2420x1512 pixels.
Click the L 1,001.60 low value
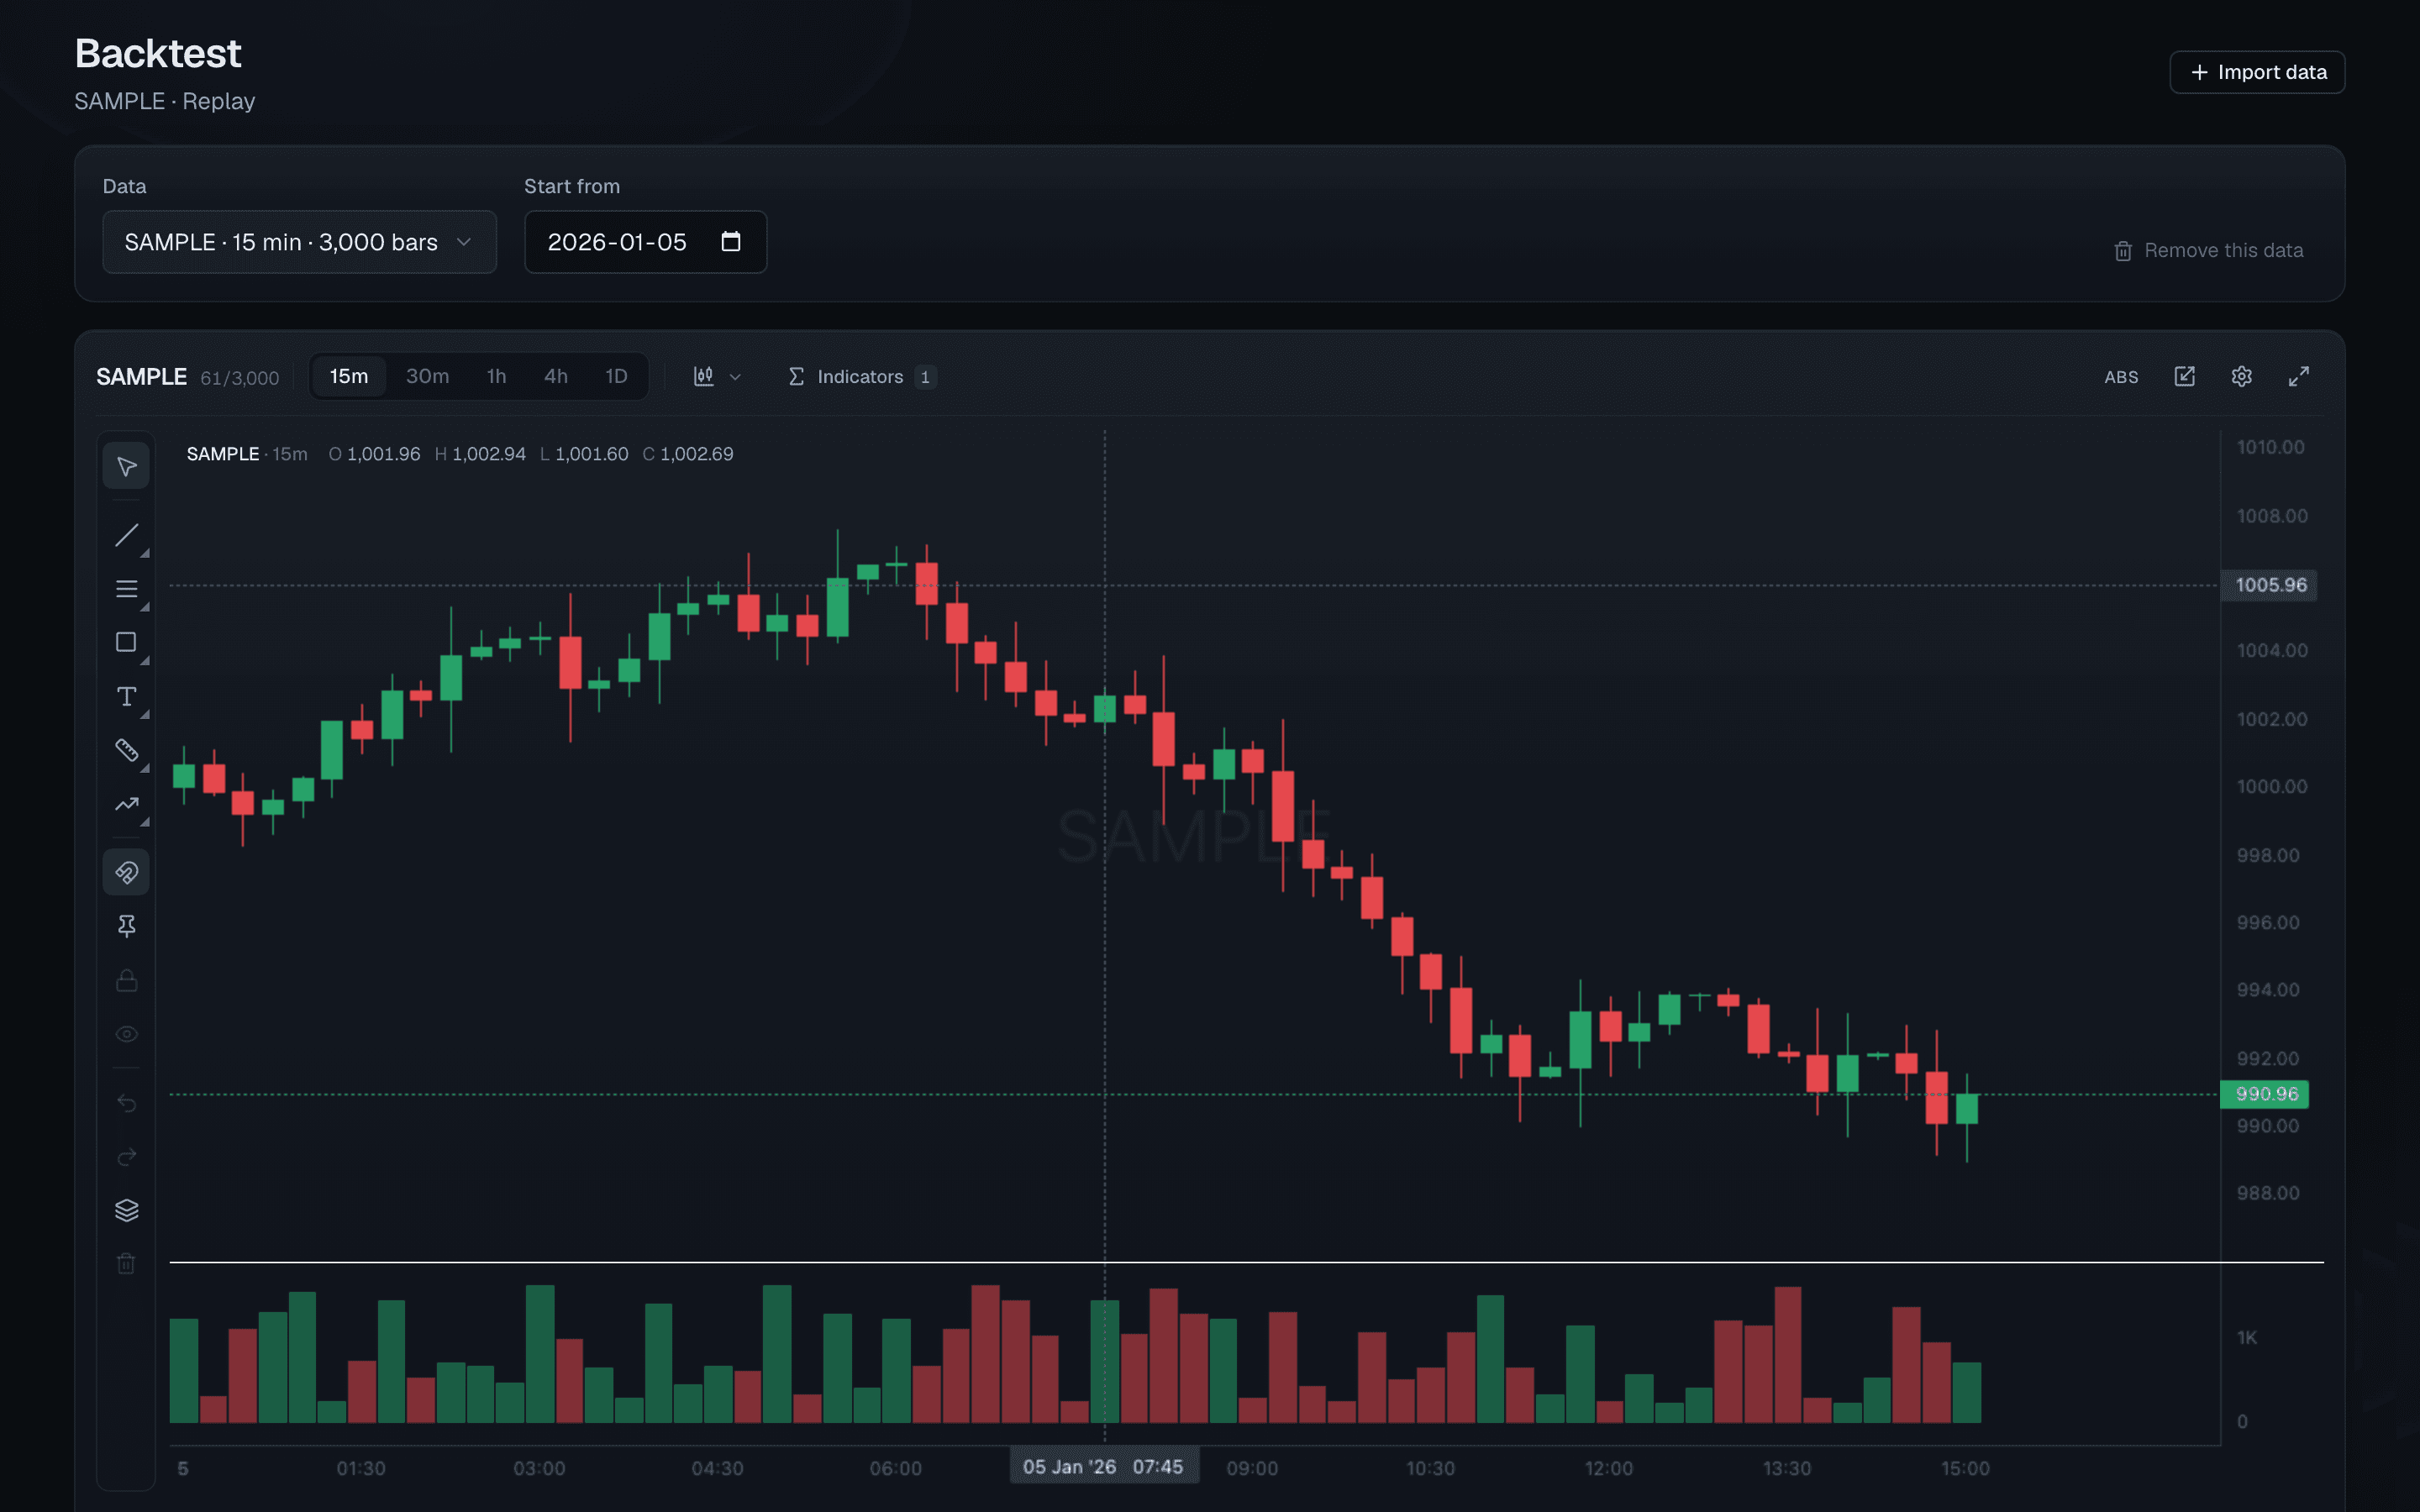pos(584,454)
